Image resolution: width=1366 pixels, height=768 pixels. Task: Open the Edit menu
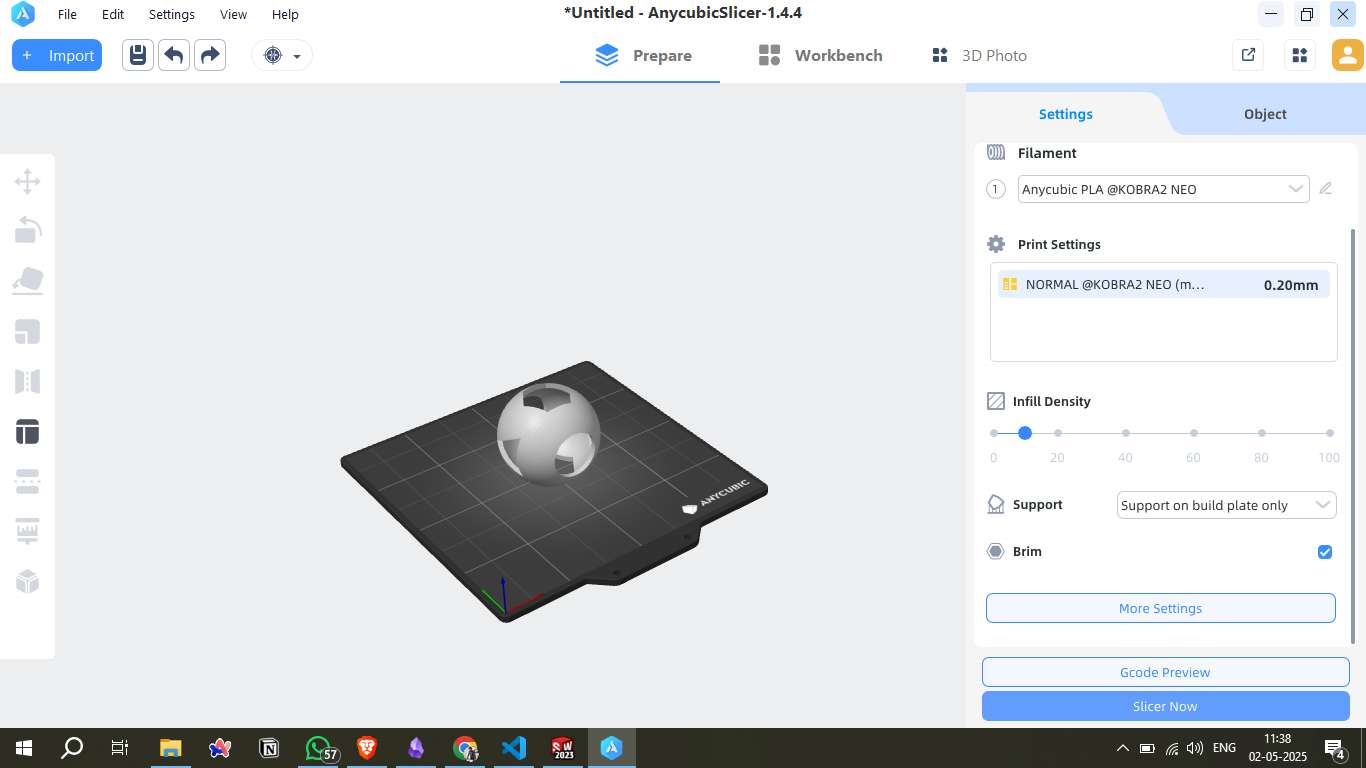click(113, 14)
